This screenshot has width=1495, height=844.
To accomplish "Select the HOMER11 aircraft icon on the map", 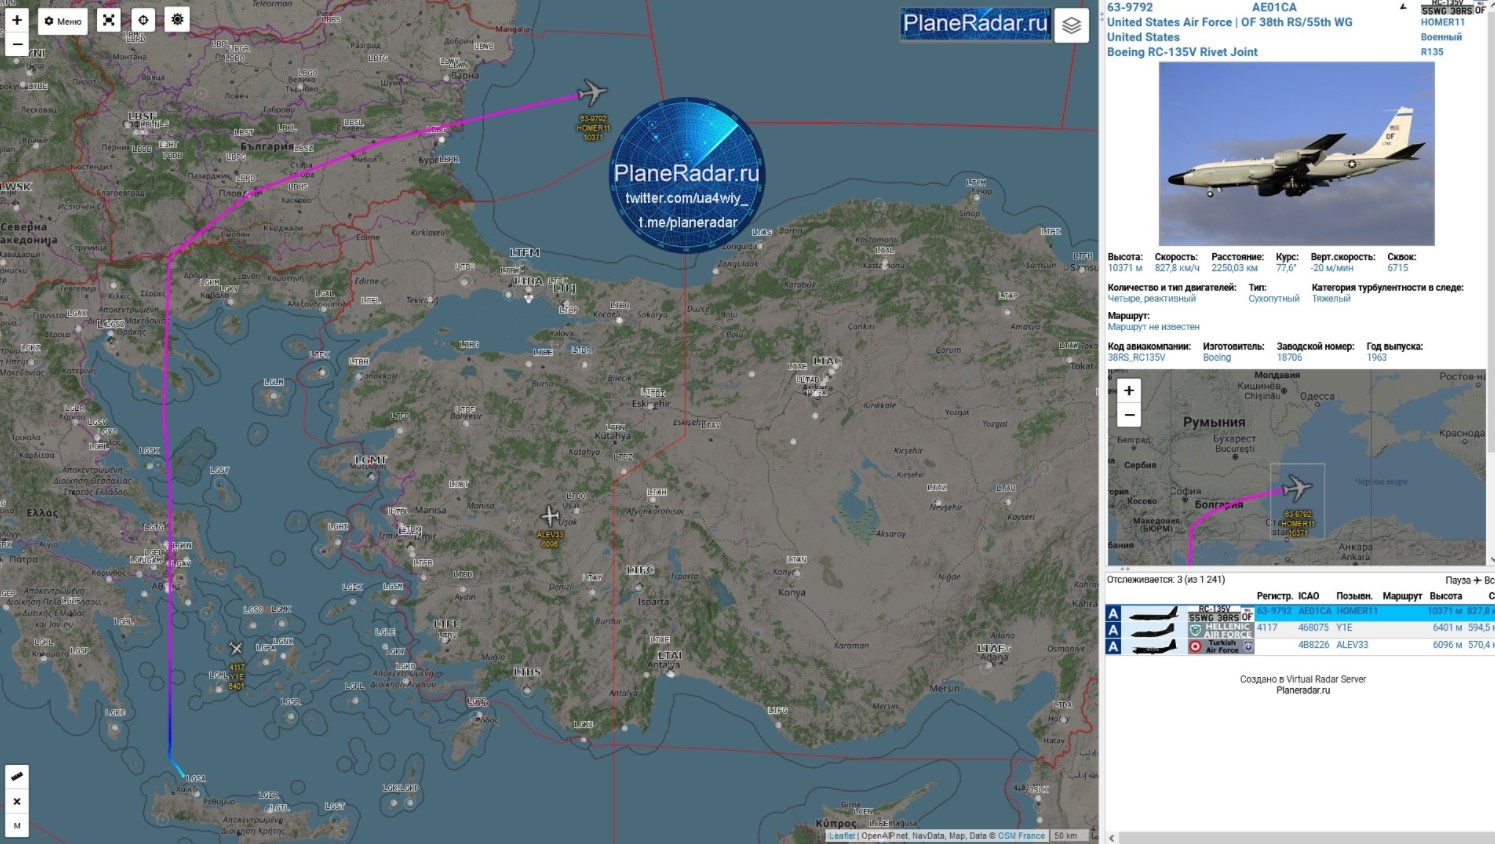I will click(x=593, y=93).
